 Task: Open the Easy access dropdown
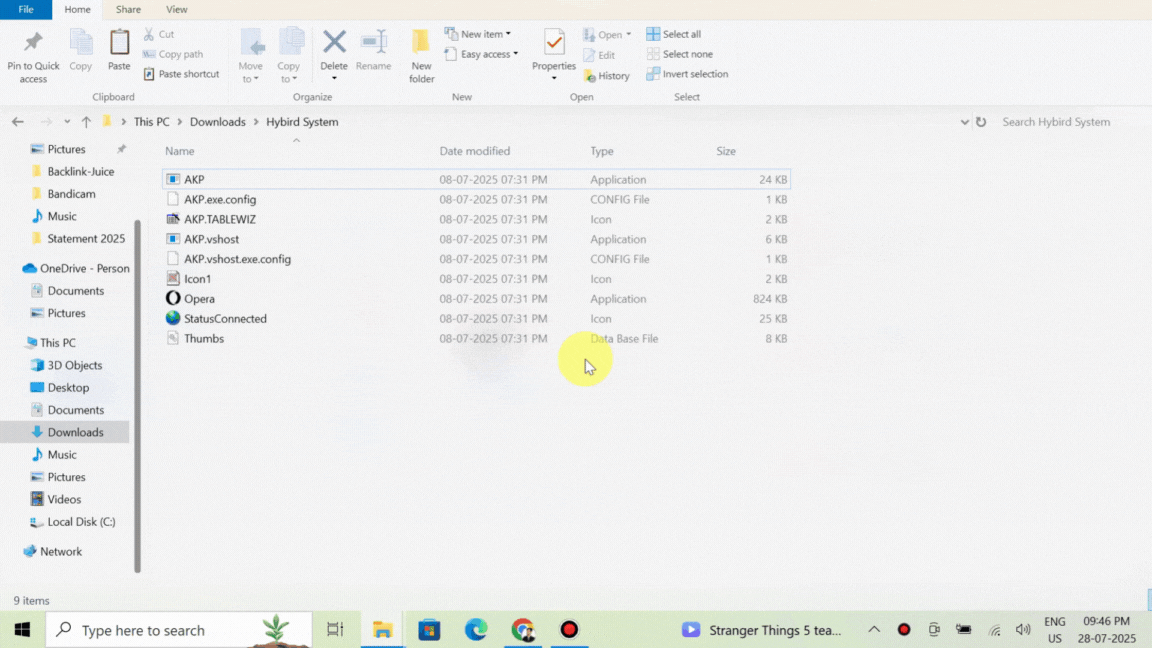[x=482, y=54]
